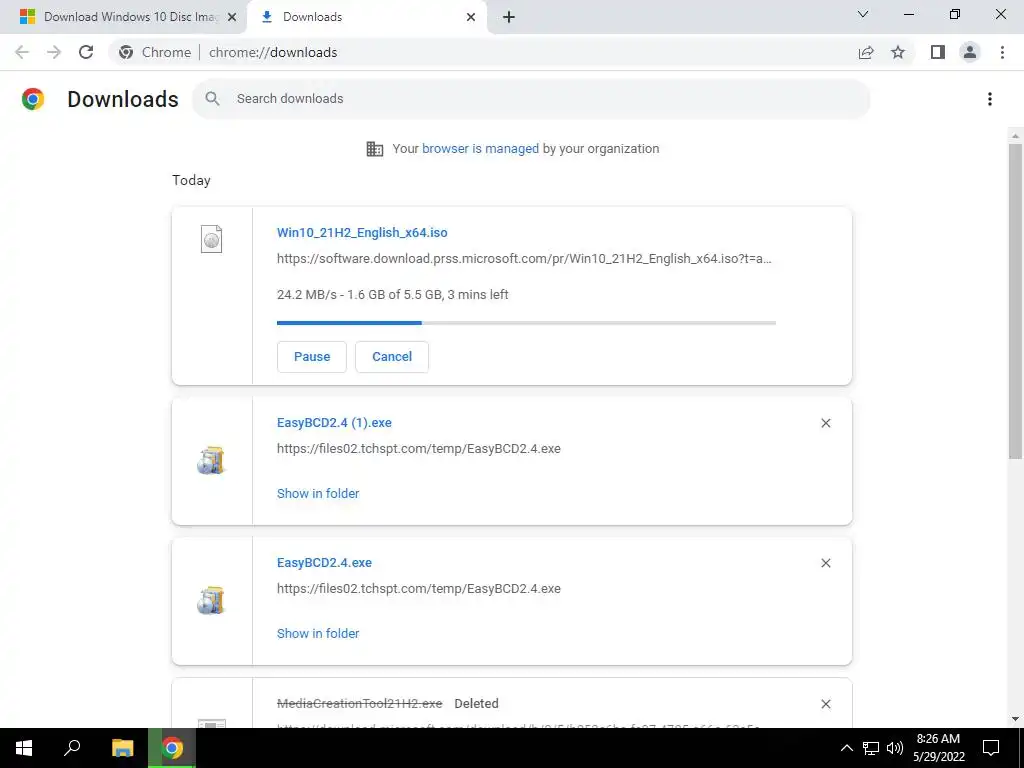Click the Chrome logo beside Downloads heading

pyautogui.click(x=33, y=99)
